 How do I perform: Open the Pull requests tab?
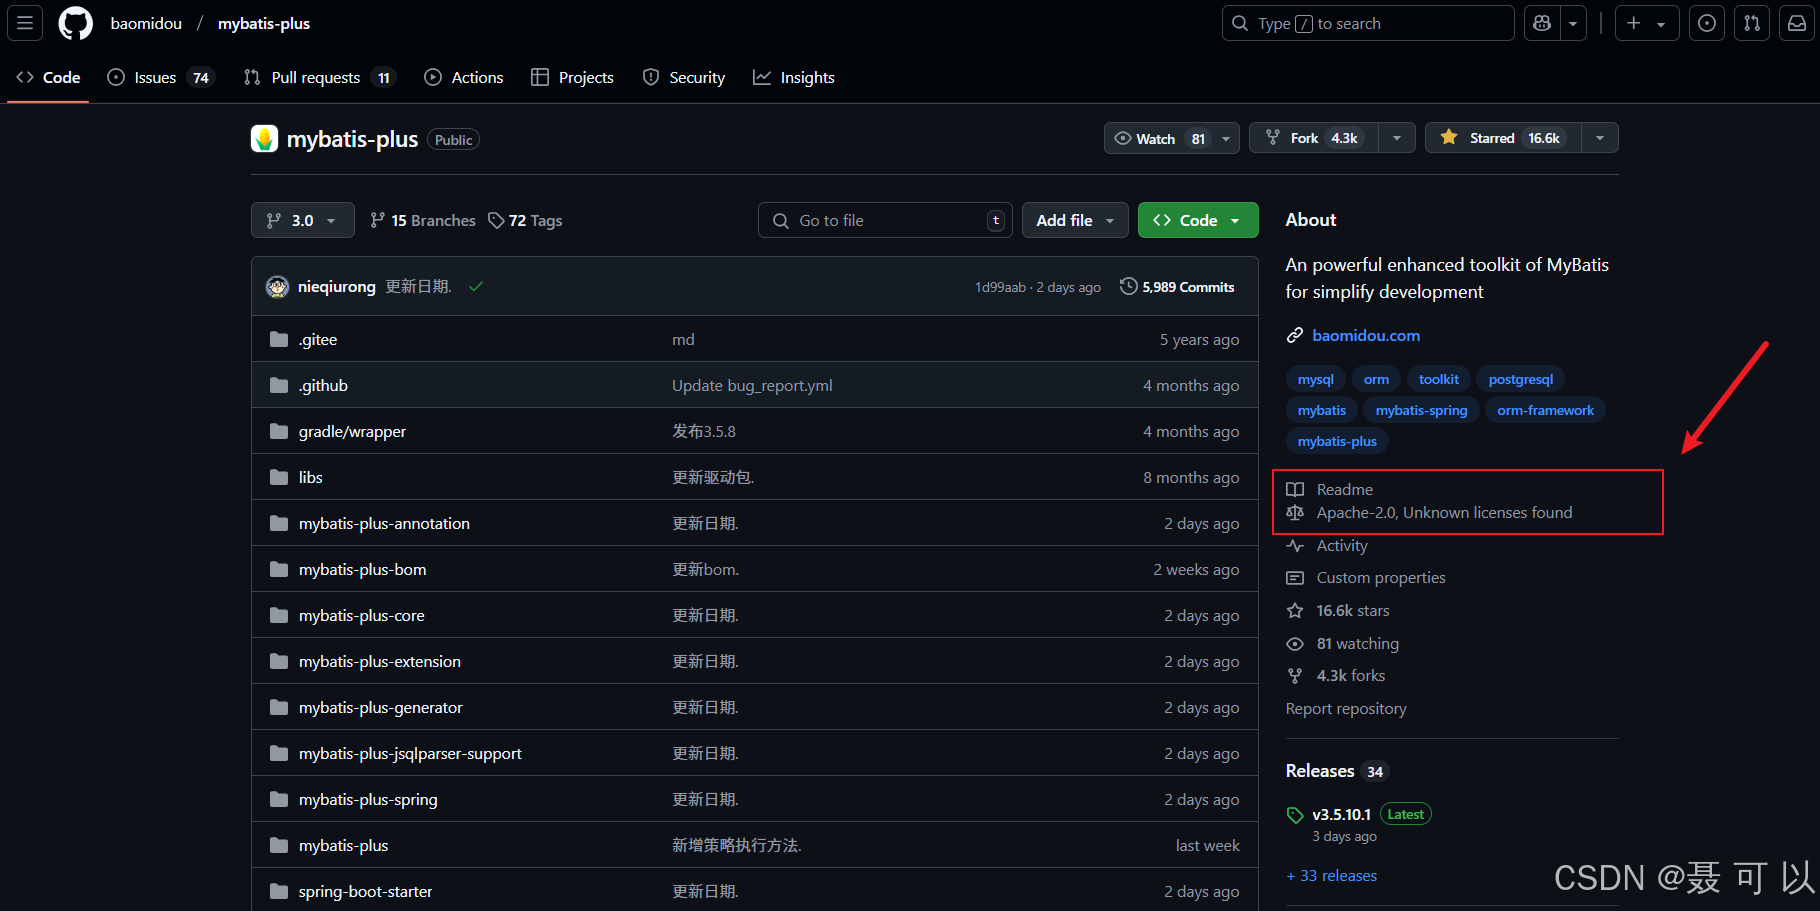pyautogui.click(x=319, y=77)
